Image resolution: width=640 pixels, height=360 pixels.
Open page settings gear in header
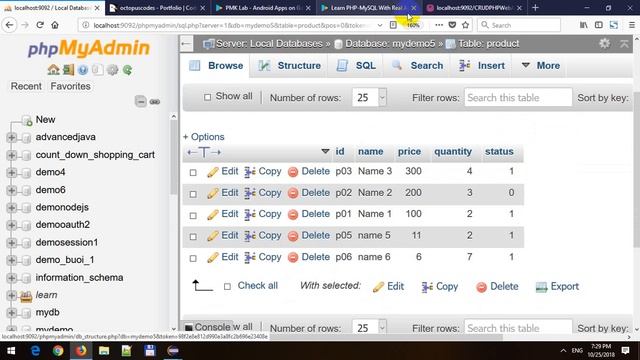click(x=604, y=43)
